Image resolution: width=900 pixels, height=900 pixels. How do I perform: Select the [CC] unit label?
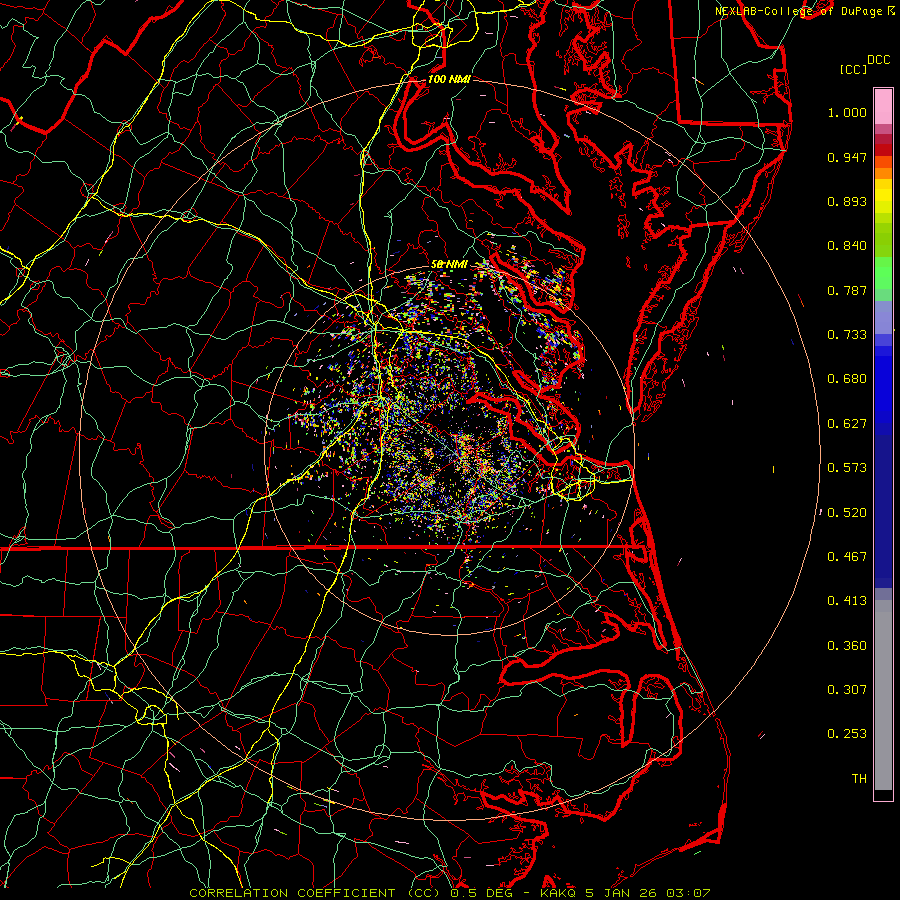(x=854, y=69)
